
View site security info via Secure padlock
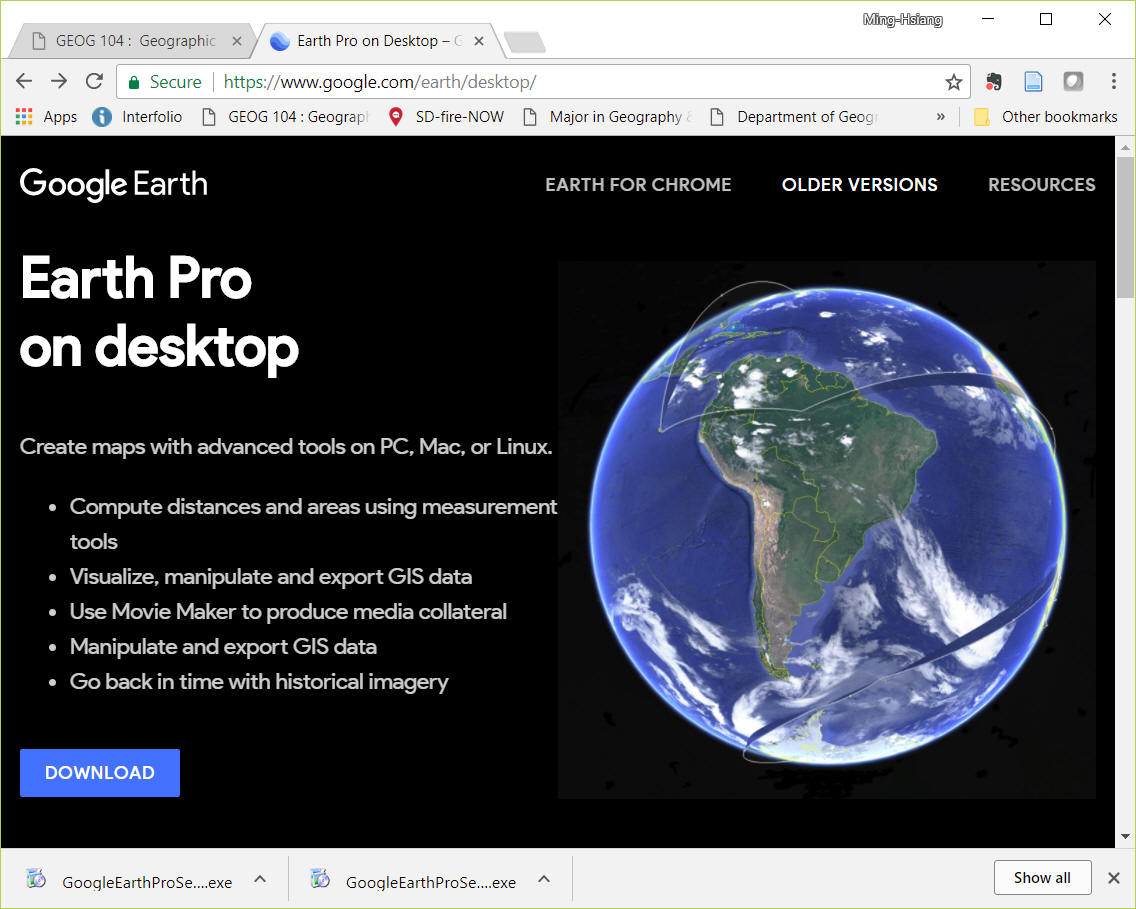point(165,82)
